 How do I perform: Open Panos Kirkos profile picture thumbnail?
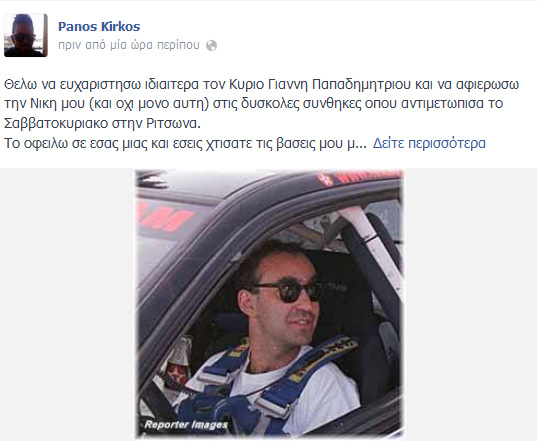point(26,35)
